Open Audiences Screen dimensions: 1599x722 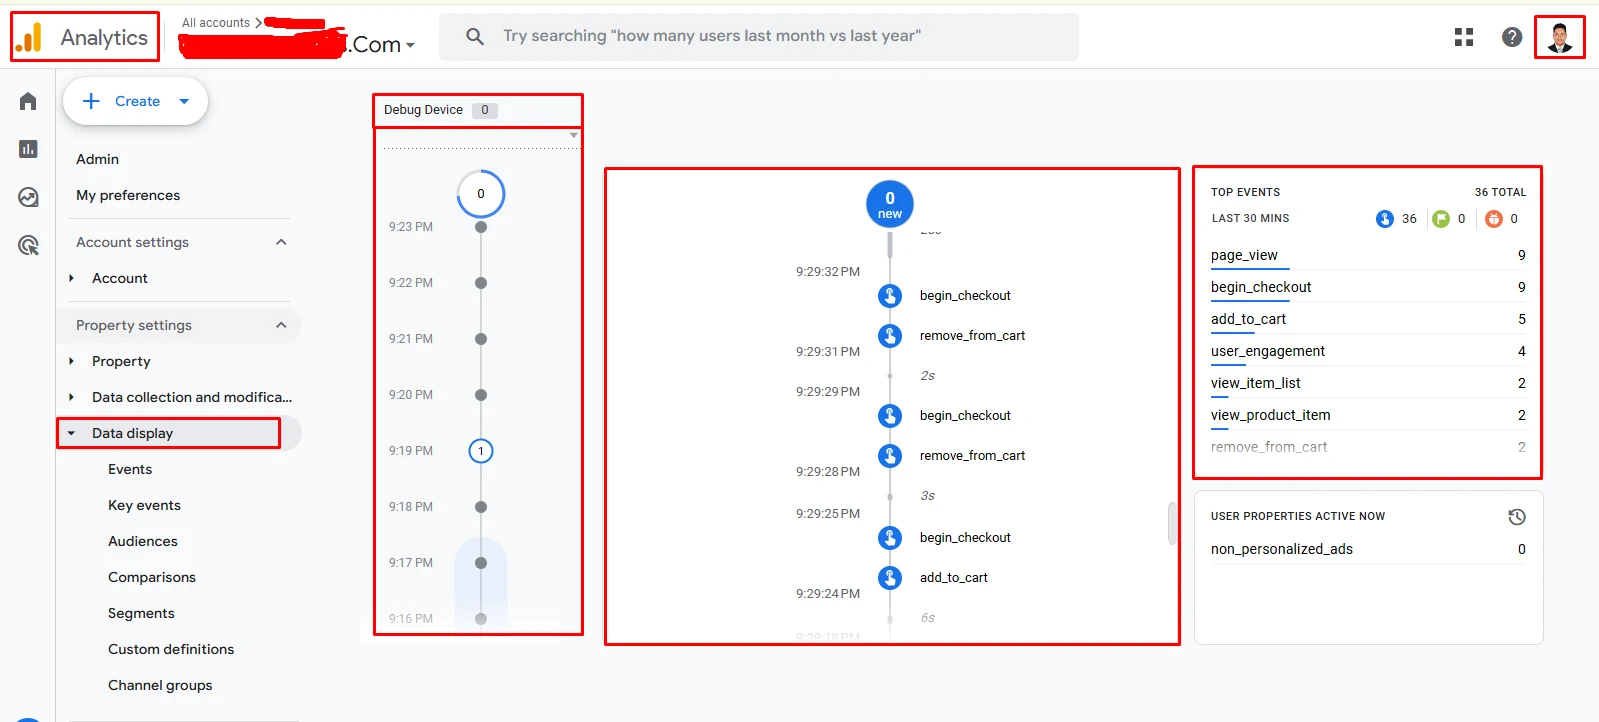(x=143, y=541)
